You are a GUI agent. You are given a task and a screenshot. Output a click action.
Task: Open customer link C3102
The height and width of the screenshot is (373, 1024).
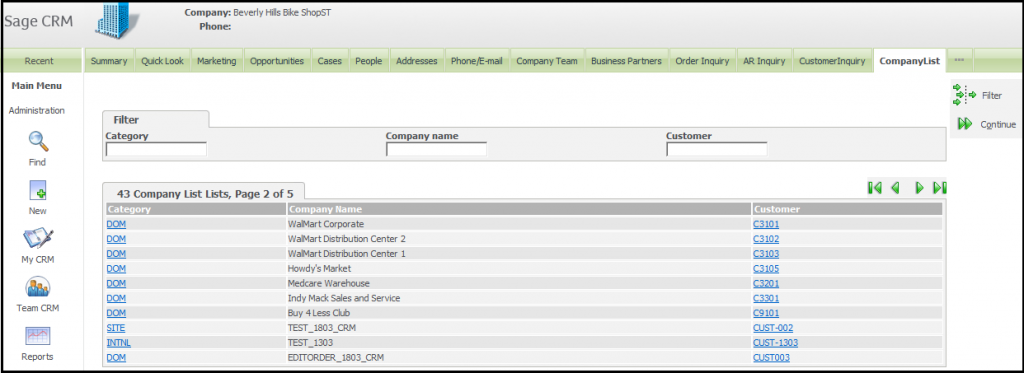point(766,238)
